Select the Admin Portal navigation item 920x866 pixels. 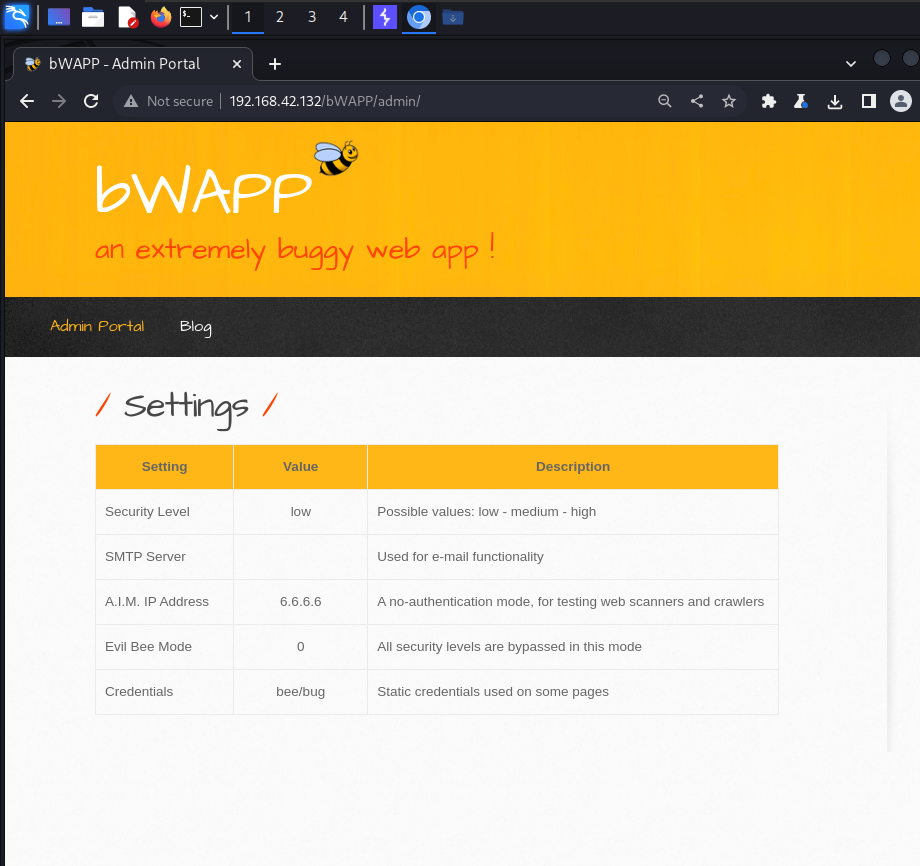point(97,326)
